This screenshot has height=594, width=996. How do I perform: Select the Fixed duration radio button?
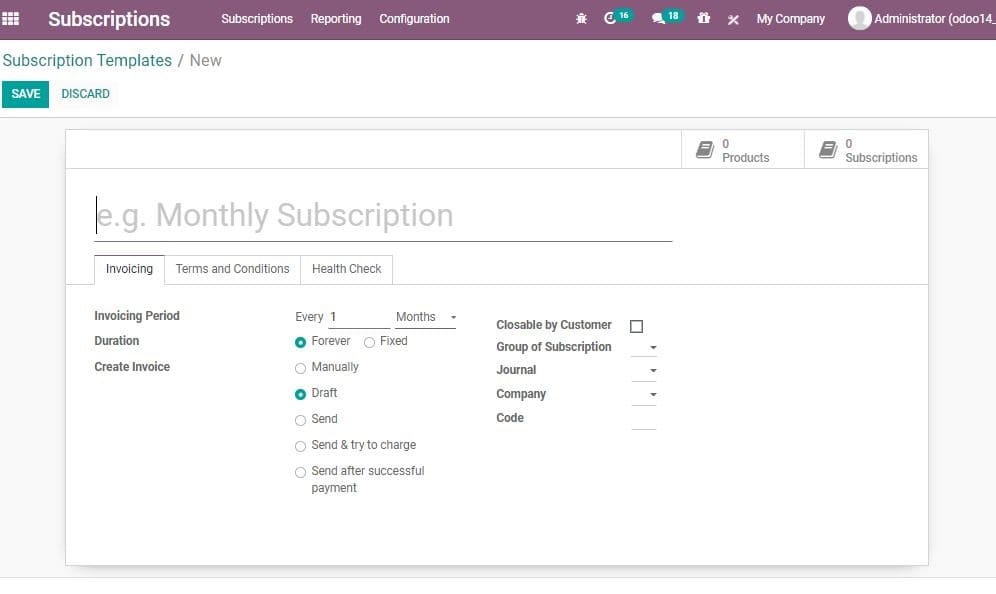369,342
